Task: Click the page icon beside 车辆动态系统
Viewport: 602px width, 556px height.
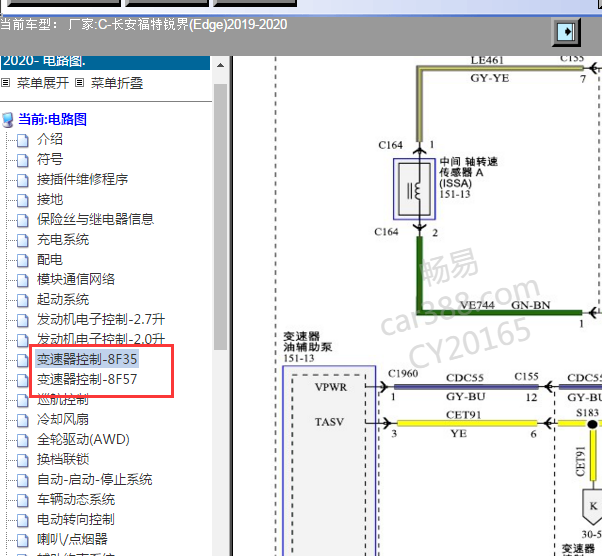Action: click(23, 500)
